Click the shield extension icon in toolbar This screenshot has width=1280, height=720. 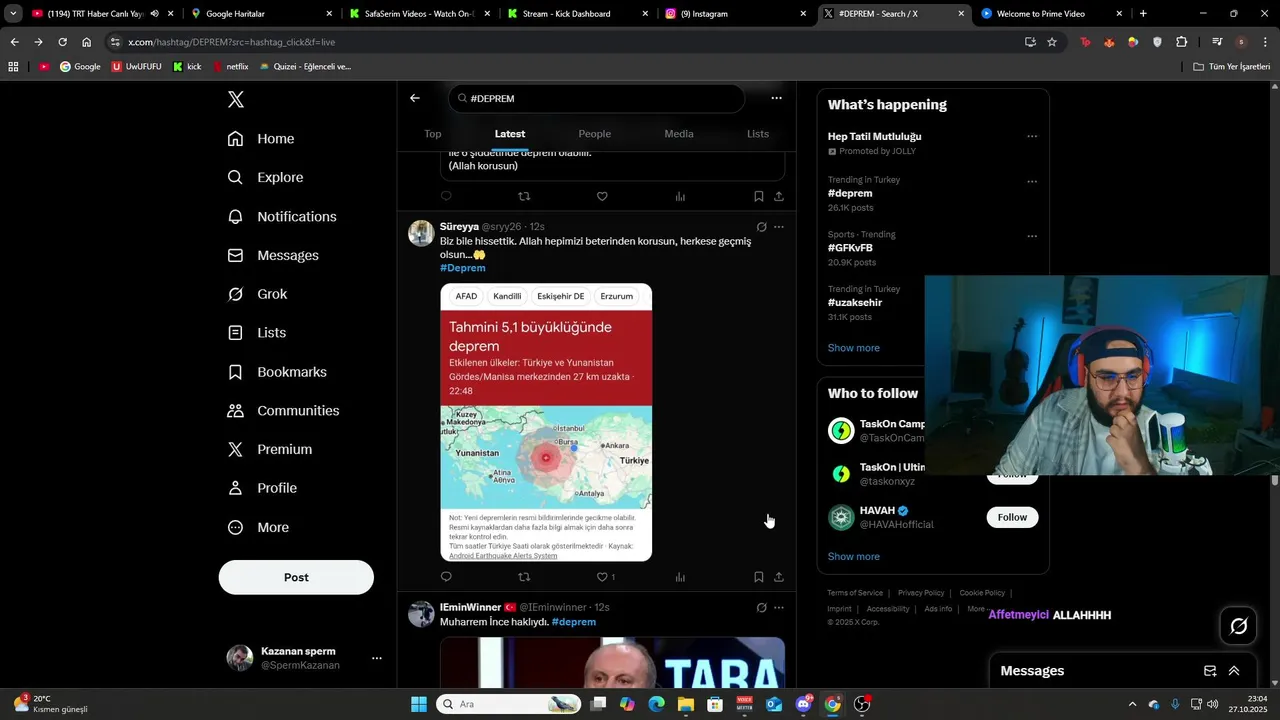pos(1158,42)
